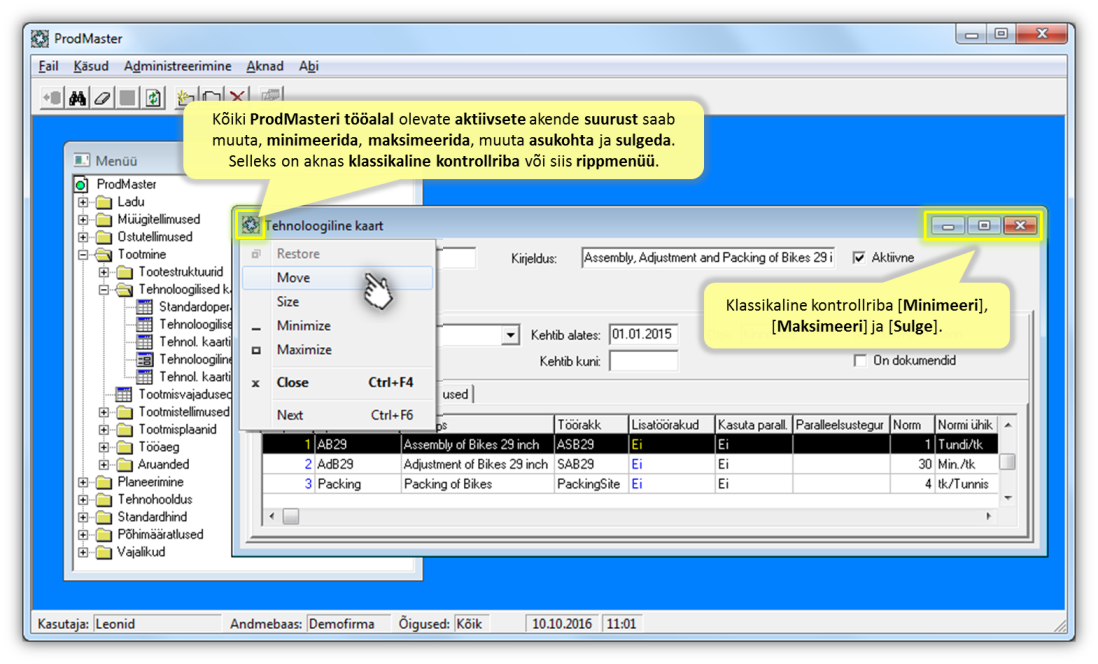This screenshot has height=664, width=1098.
Task: Click the Tehnoloogiline form icon in tree
Action: (x=144, y=359)
